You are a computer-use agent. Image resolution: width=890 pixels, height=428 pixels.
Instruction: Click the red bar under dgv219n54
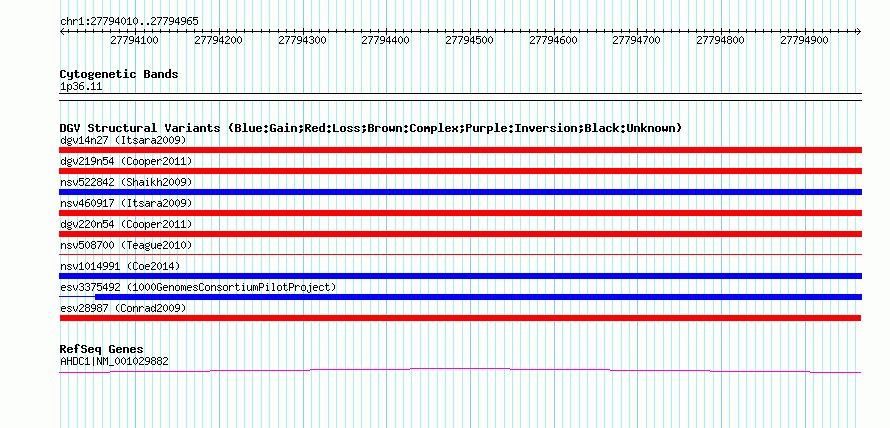pos(460,171)
